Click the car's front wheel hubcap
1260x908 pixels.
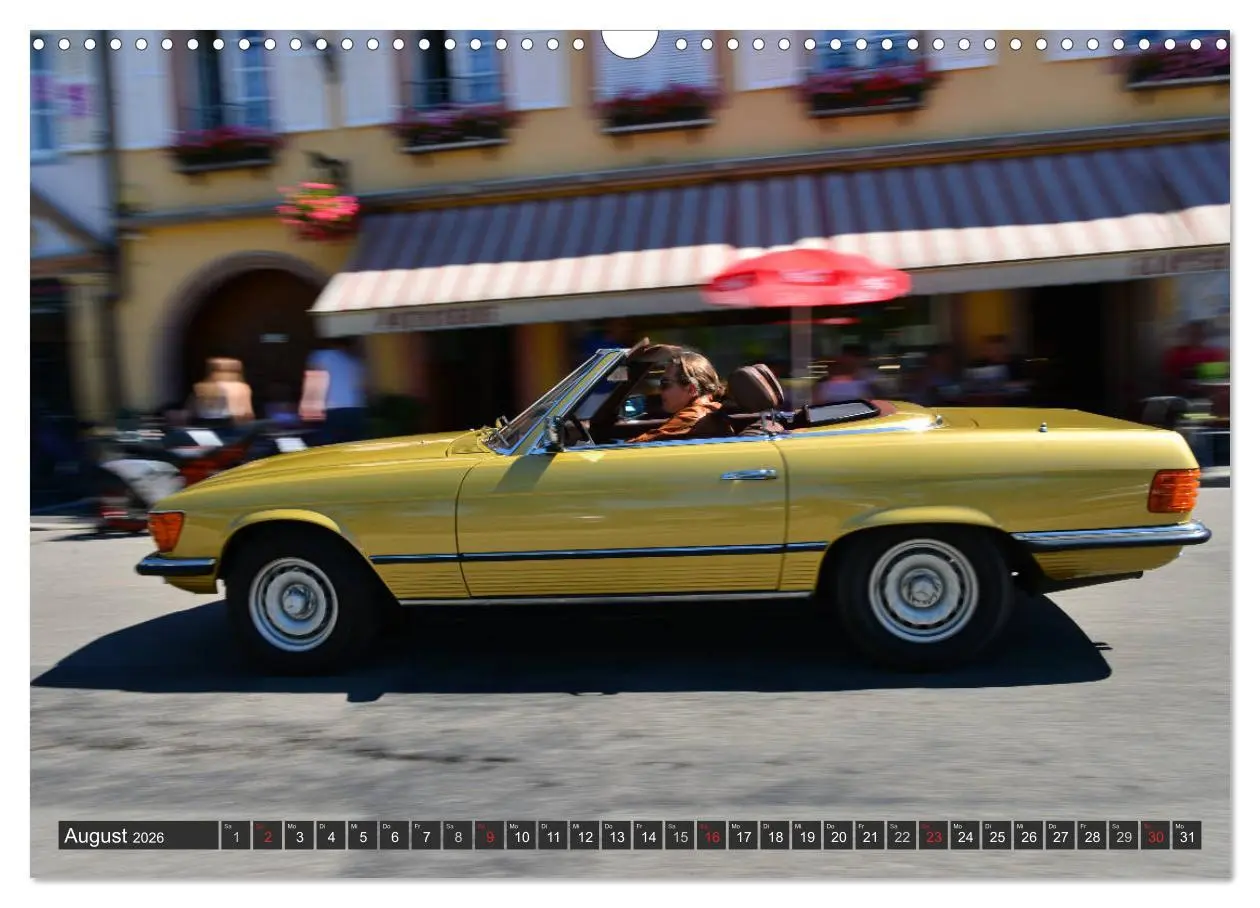click(x=293, y=604)
